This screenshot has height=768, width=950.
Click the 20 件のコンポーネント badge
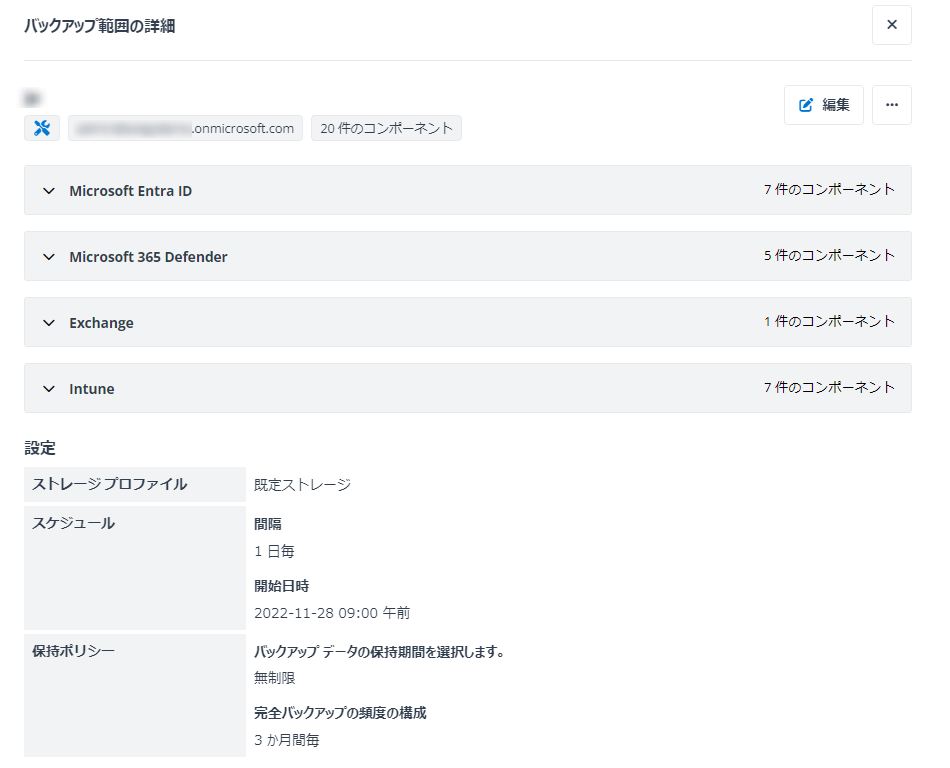point(387,128)
